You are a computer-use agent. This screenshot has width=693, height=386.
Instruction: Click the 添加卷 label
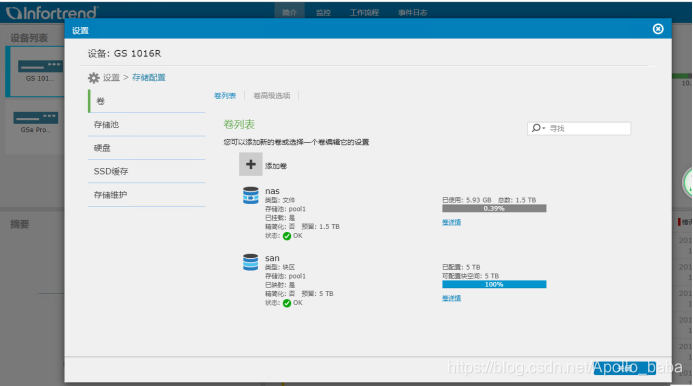coord(276,166)
